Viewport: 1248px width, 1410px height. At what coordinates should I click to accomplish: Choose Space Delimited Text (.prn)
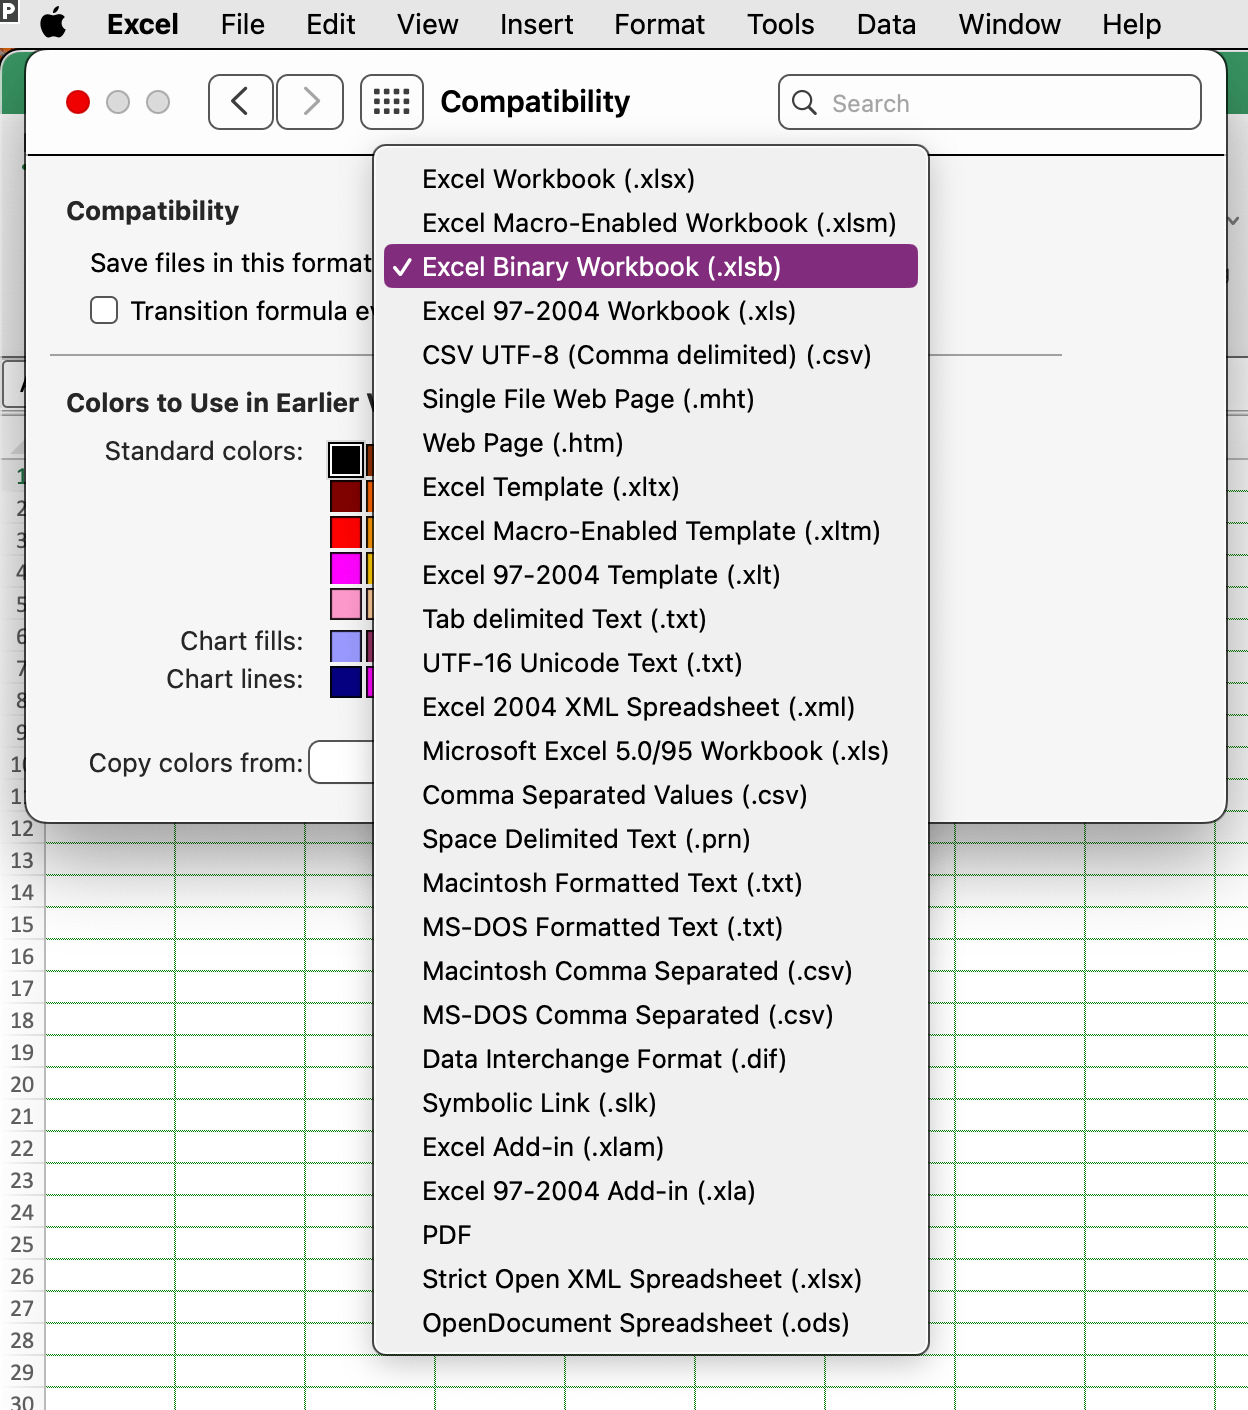click(651, 839)
